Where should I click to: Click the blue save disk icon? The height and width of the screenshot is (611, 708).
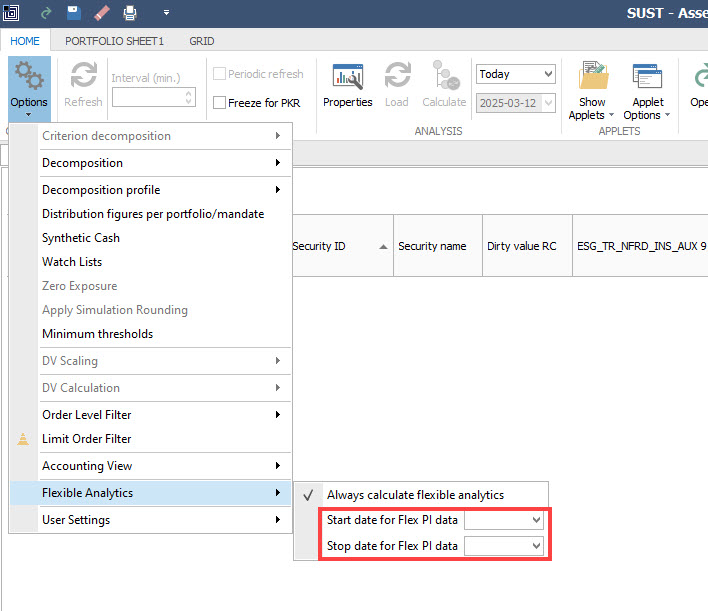[x=74, y=13]
